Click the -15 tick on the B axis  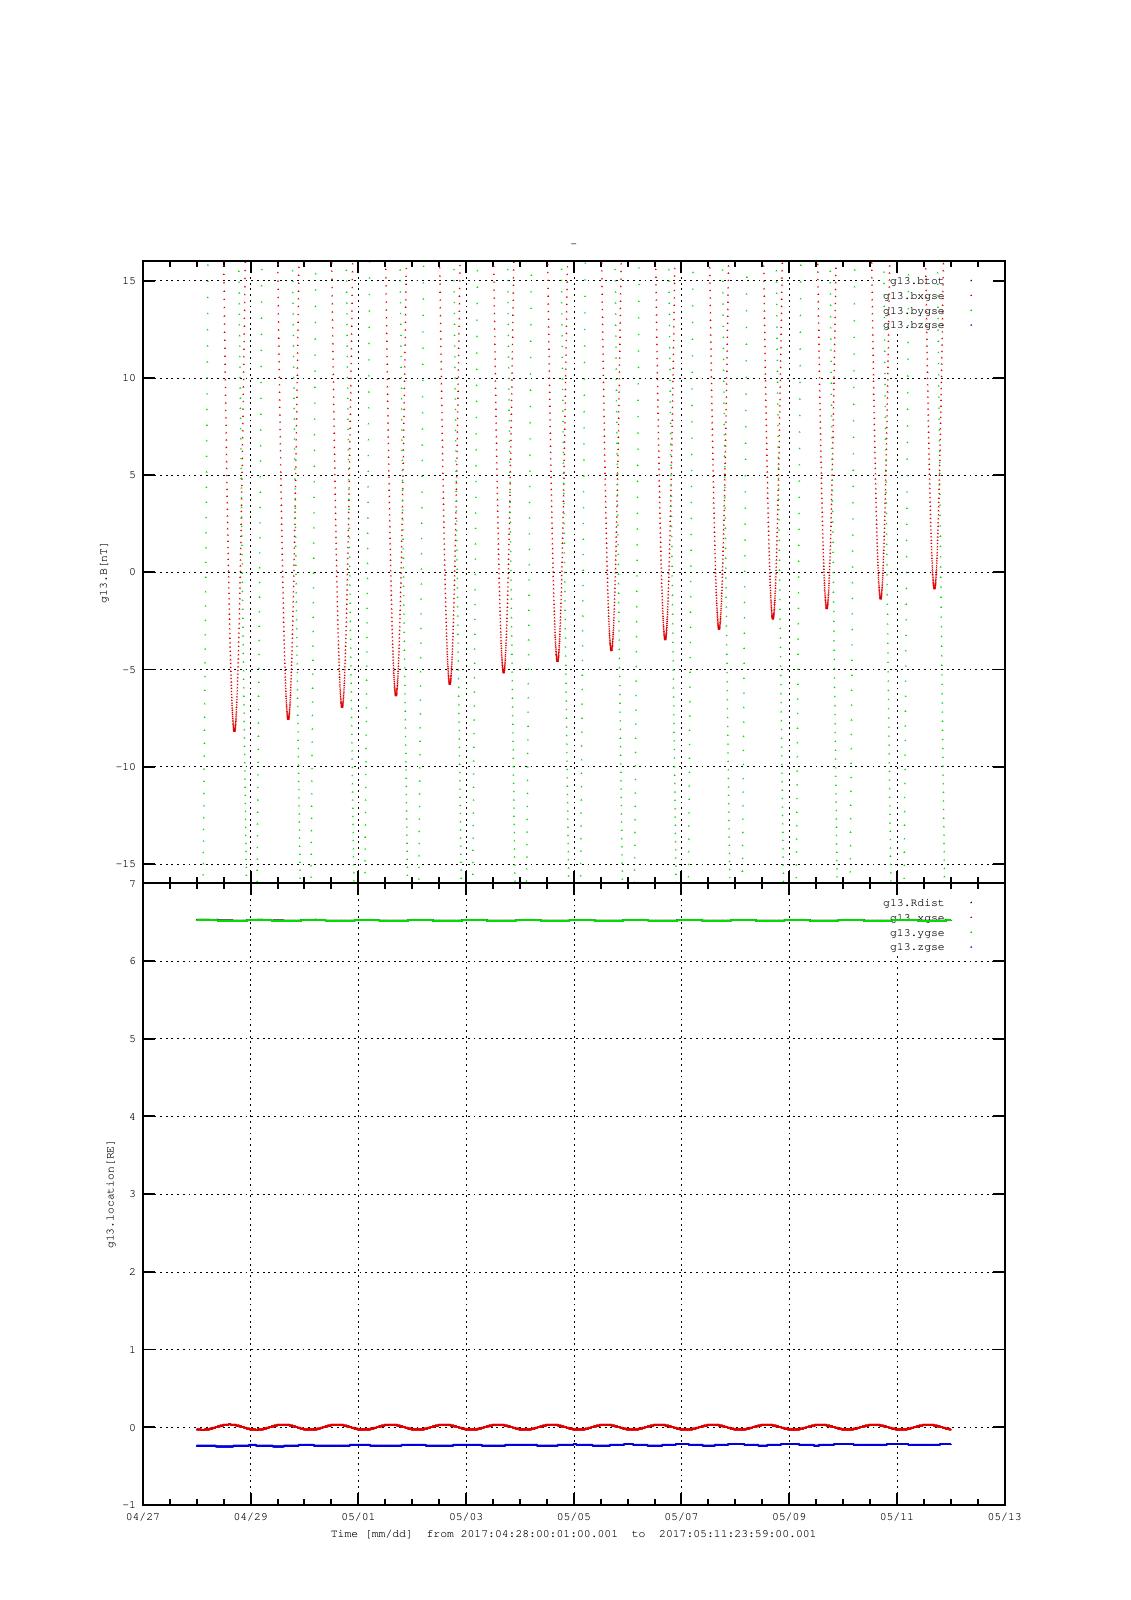click(x=126, y=864)
